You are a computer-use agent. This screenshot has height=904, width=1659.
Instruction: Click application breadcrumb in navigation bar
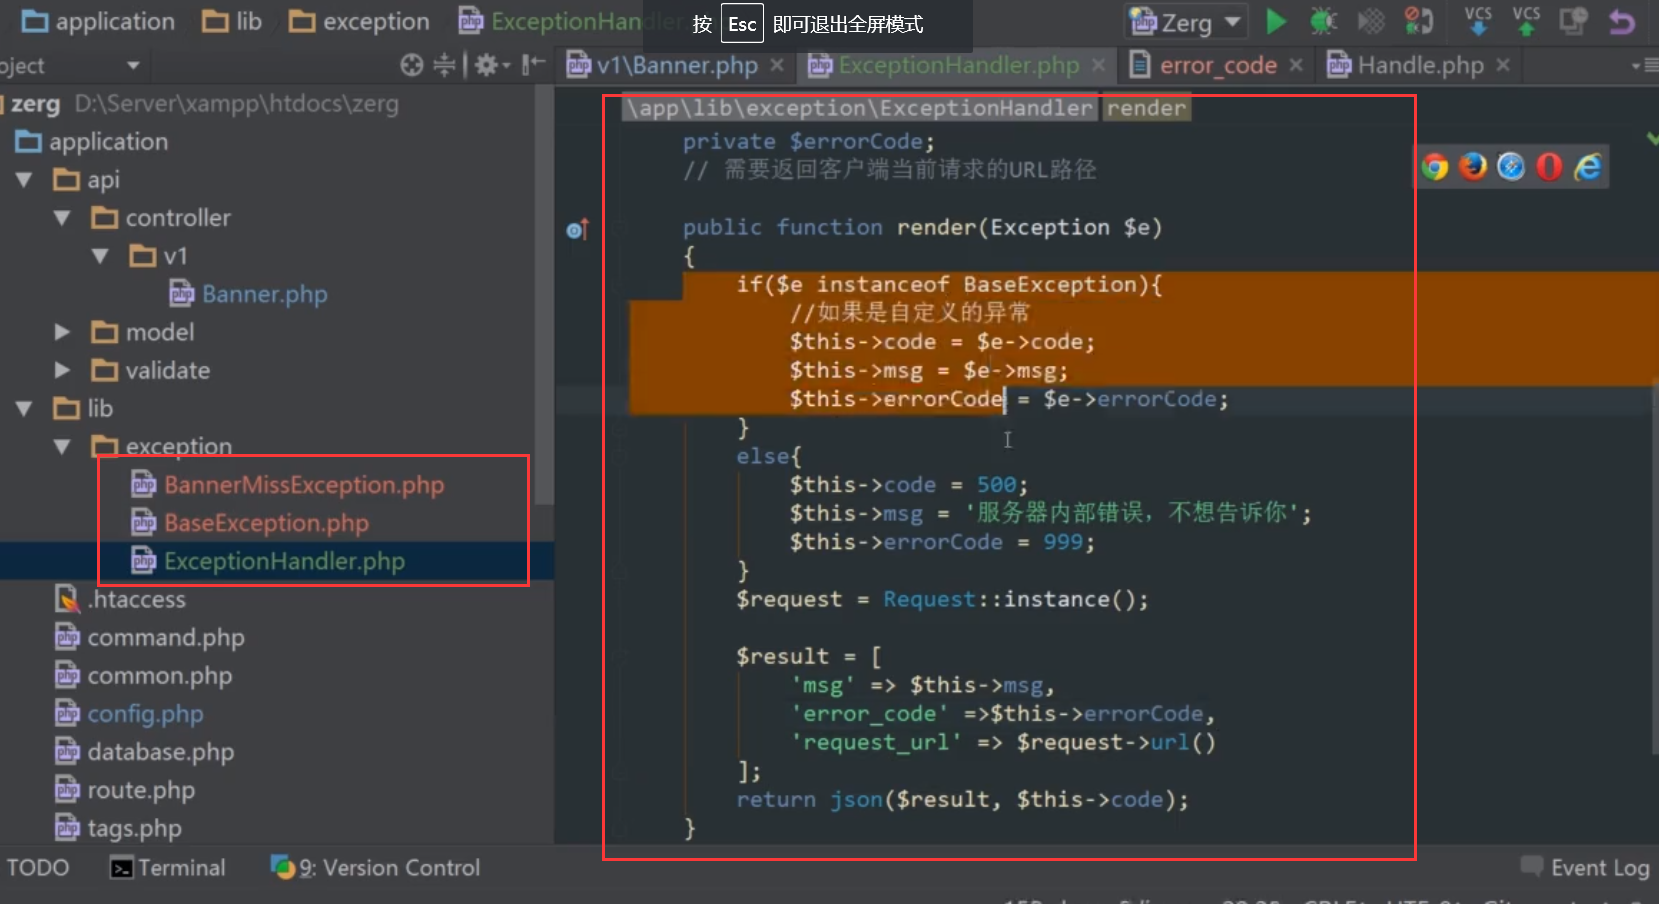pyautogui.click(x=98, y=21)
